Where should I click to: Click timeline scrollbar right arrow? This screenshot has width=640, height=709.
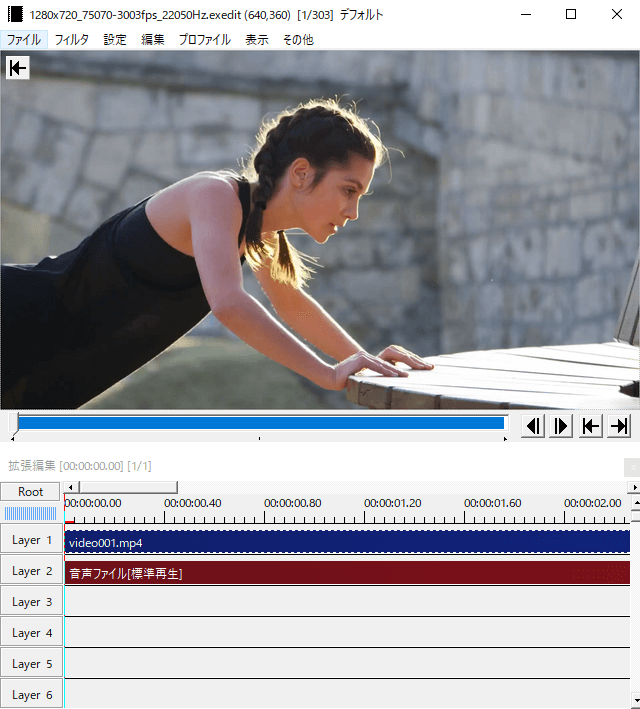(634, 487)
